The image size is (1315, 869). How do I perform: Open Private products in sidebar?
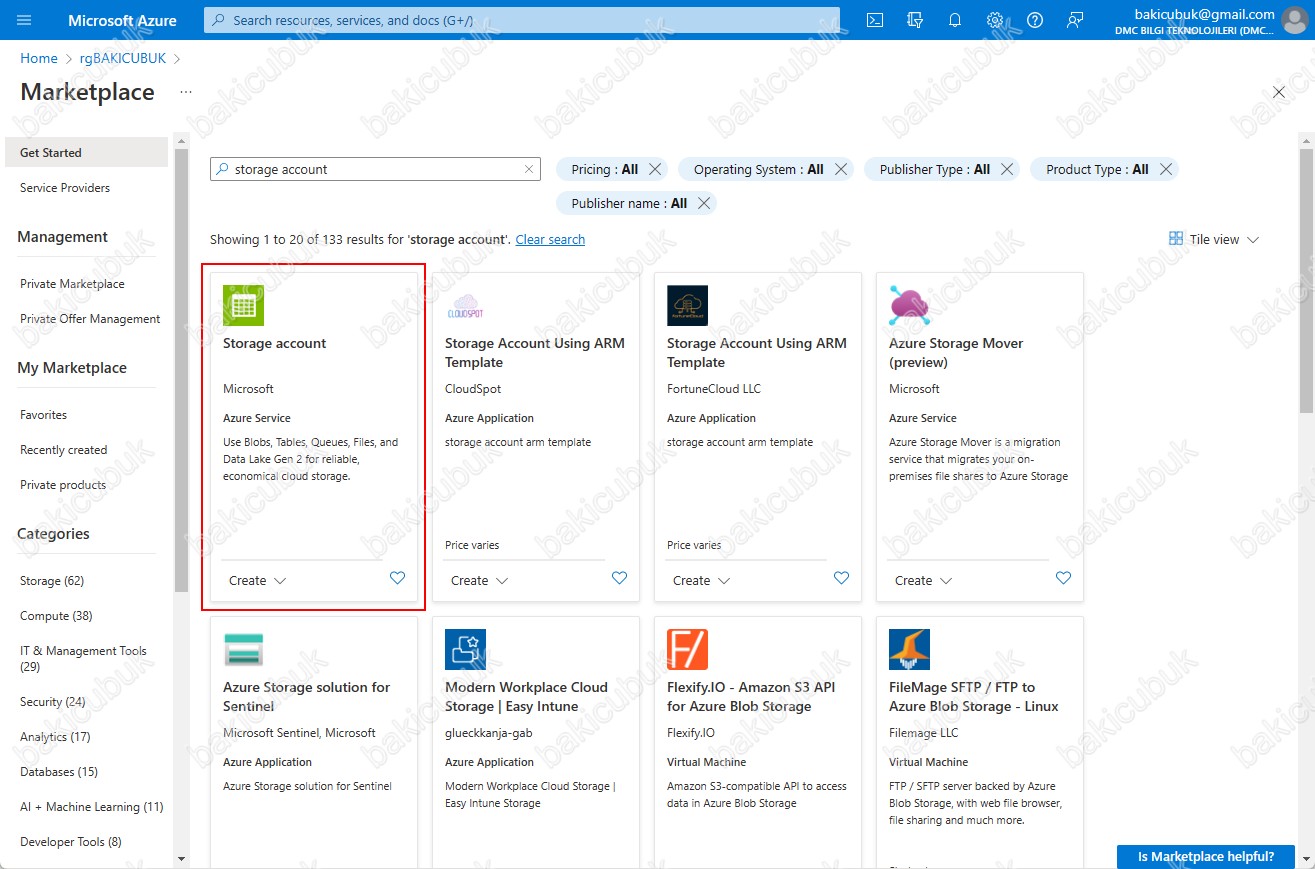pyautogui.click(x=63, y=485)
